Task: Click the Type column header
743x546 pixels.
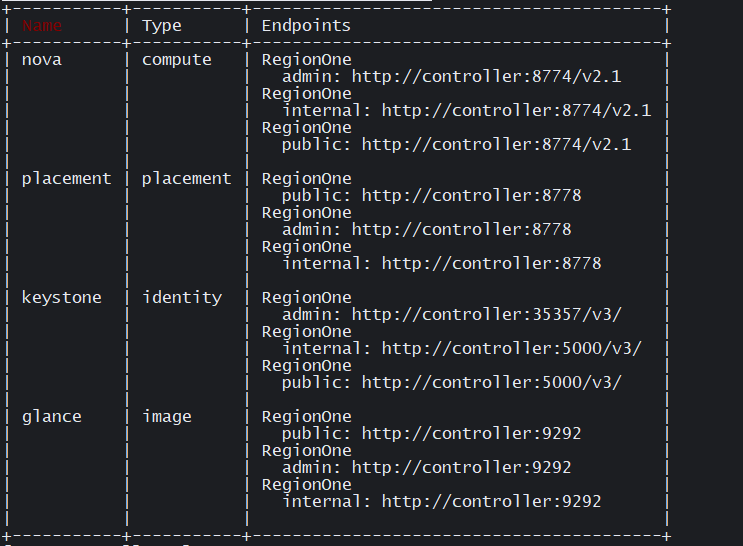Action: (x=162, y=26)
